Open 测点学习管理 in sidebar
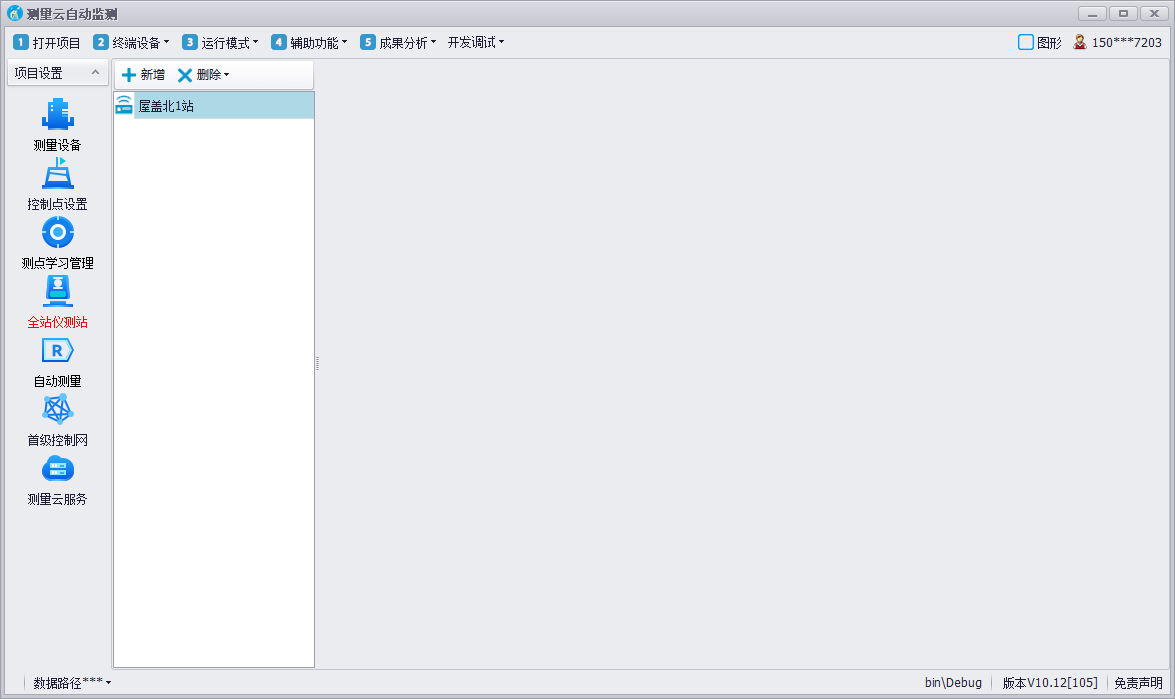The width and height of the screenshot is (1175, 699). (x=57, y=233)
